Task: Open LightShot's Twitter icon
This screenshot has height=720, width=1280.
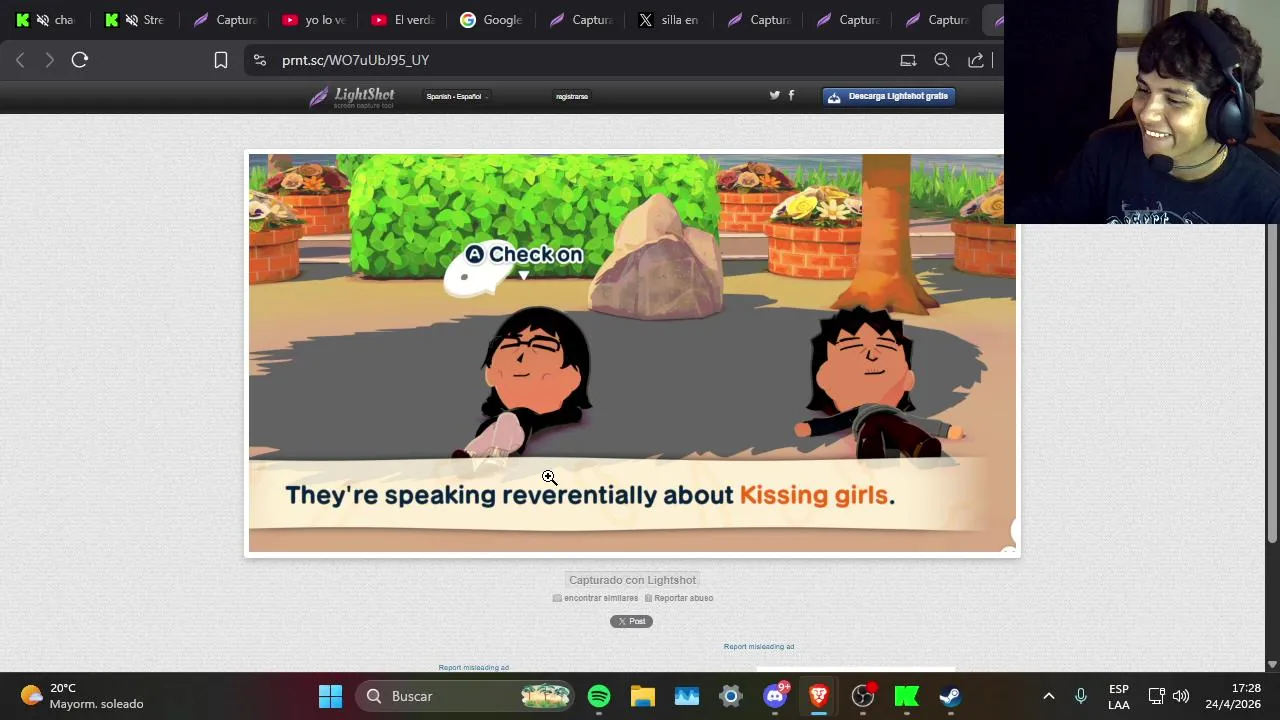Action: coord(774,95)
